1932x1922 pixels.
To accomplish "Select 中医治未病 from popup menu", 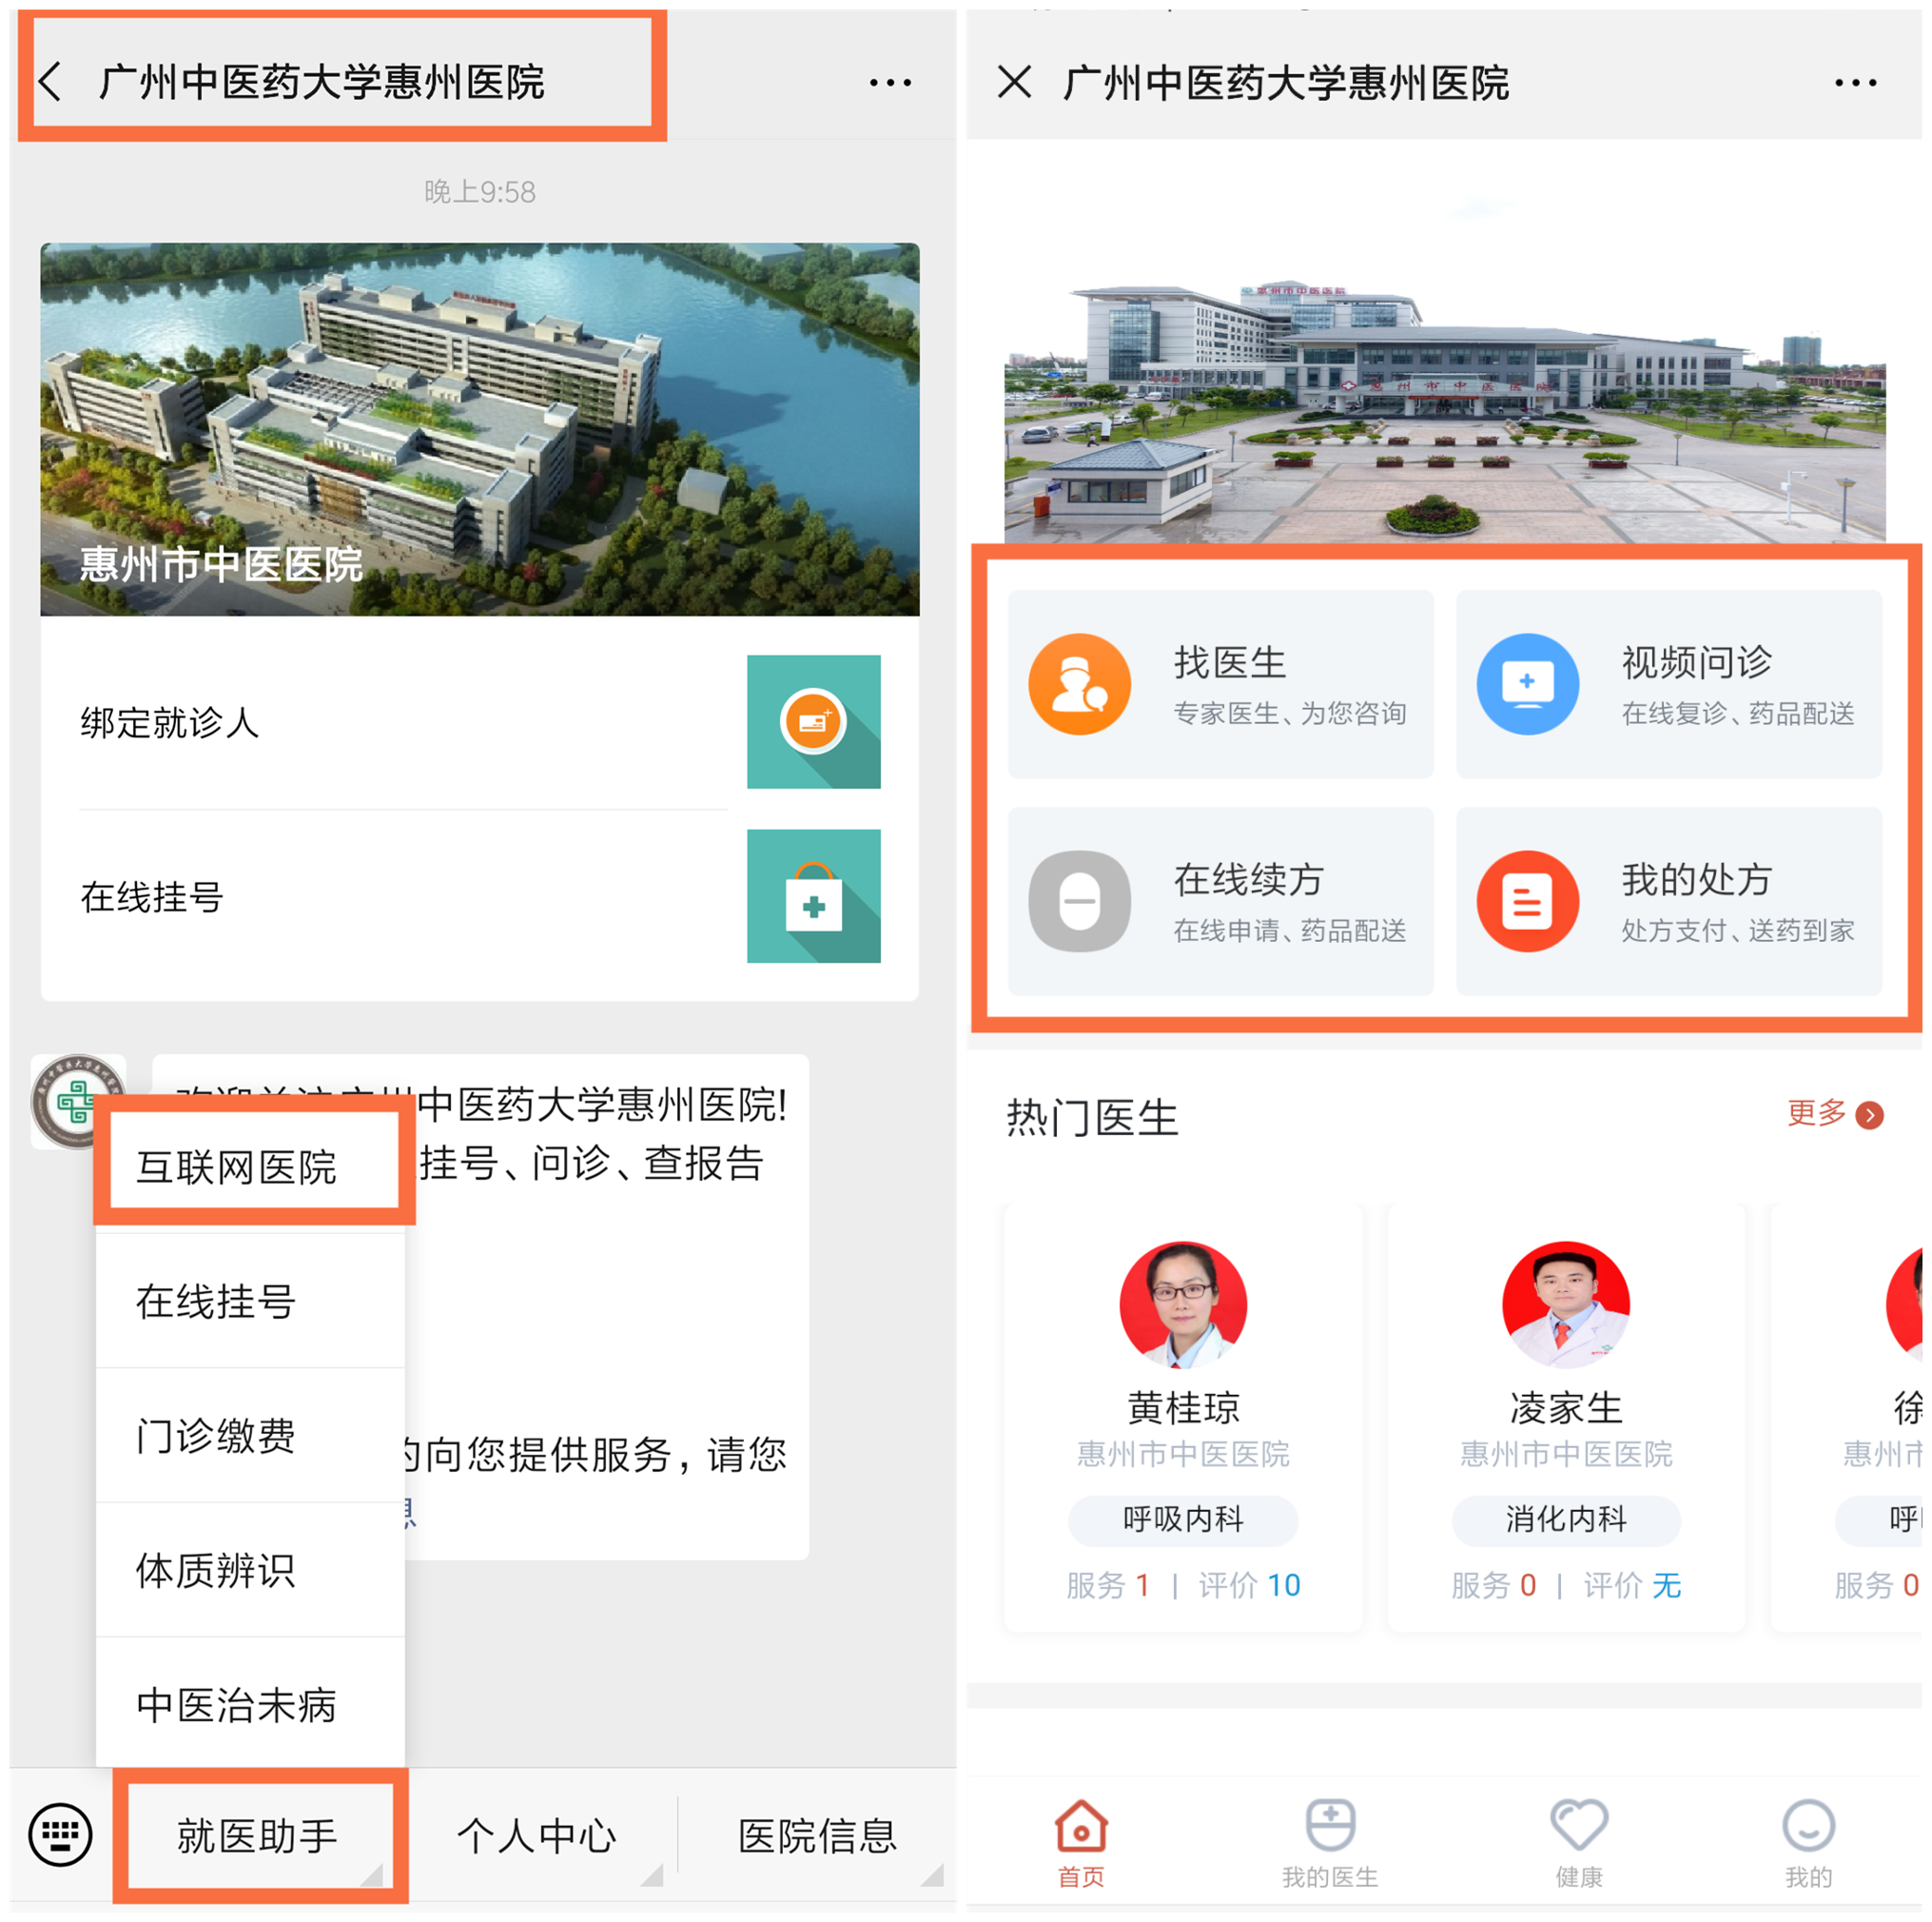I will coord(250,1703).
